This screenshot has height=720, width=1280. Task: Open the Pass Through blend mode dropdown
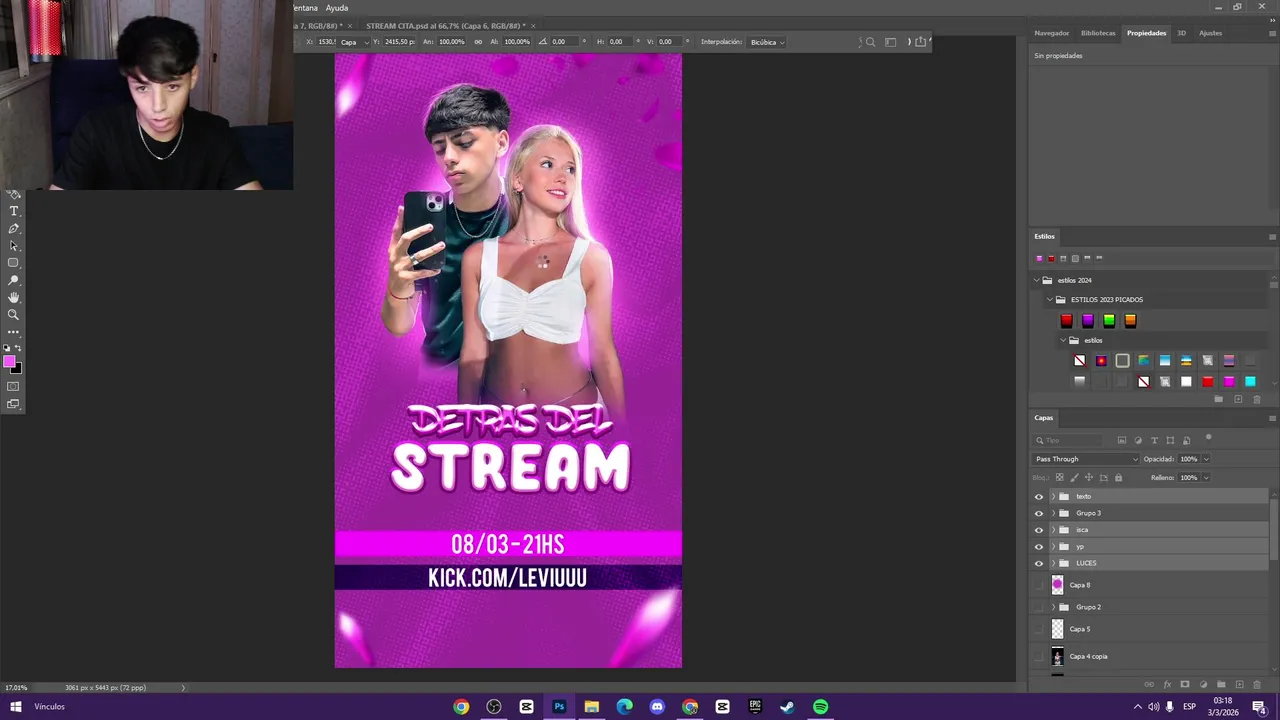coord(1086,459)
